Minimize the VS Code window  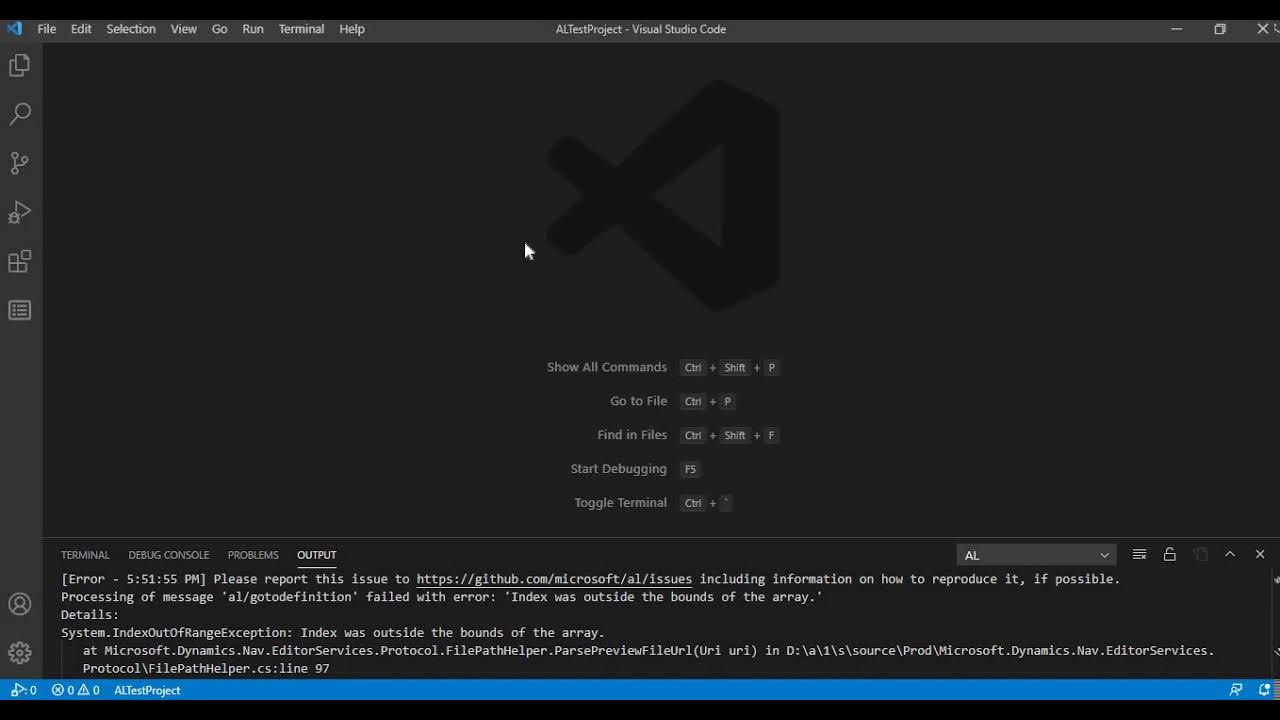pos(1177,29)
